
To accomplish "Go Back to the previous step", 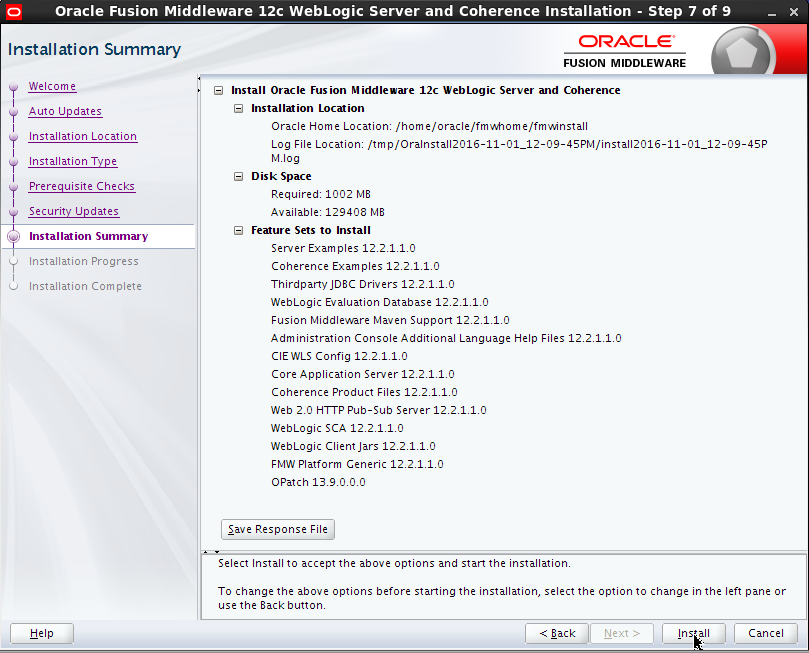I will [557, 633].
